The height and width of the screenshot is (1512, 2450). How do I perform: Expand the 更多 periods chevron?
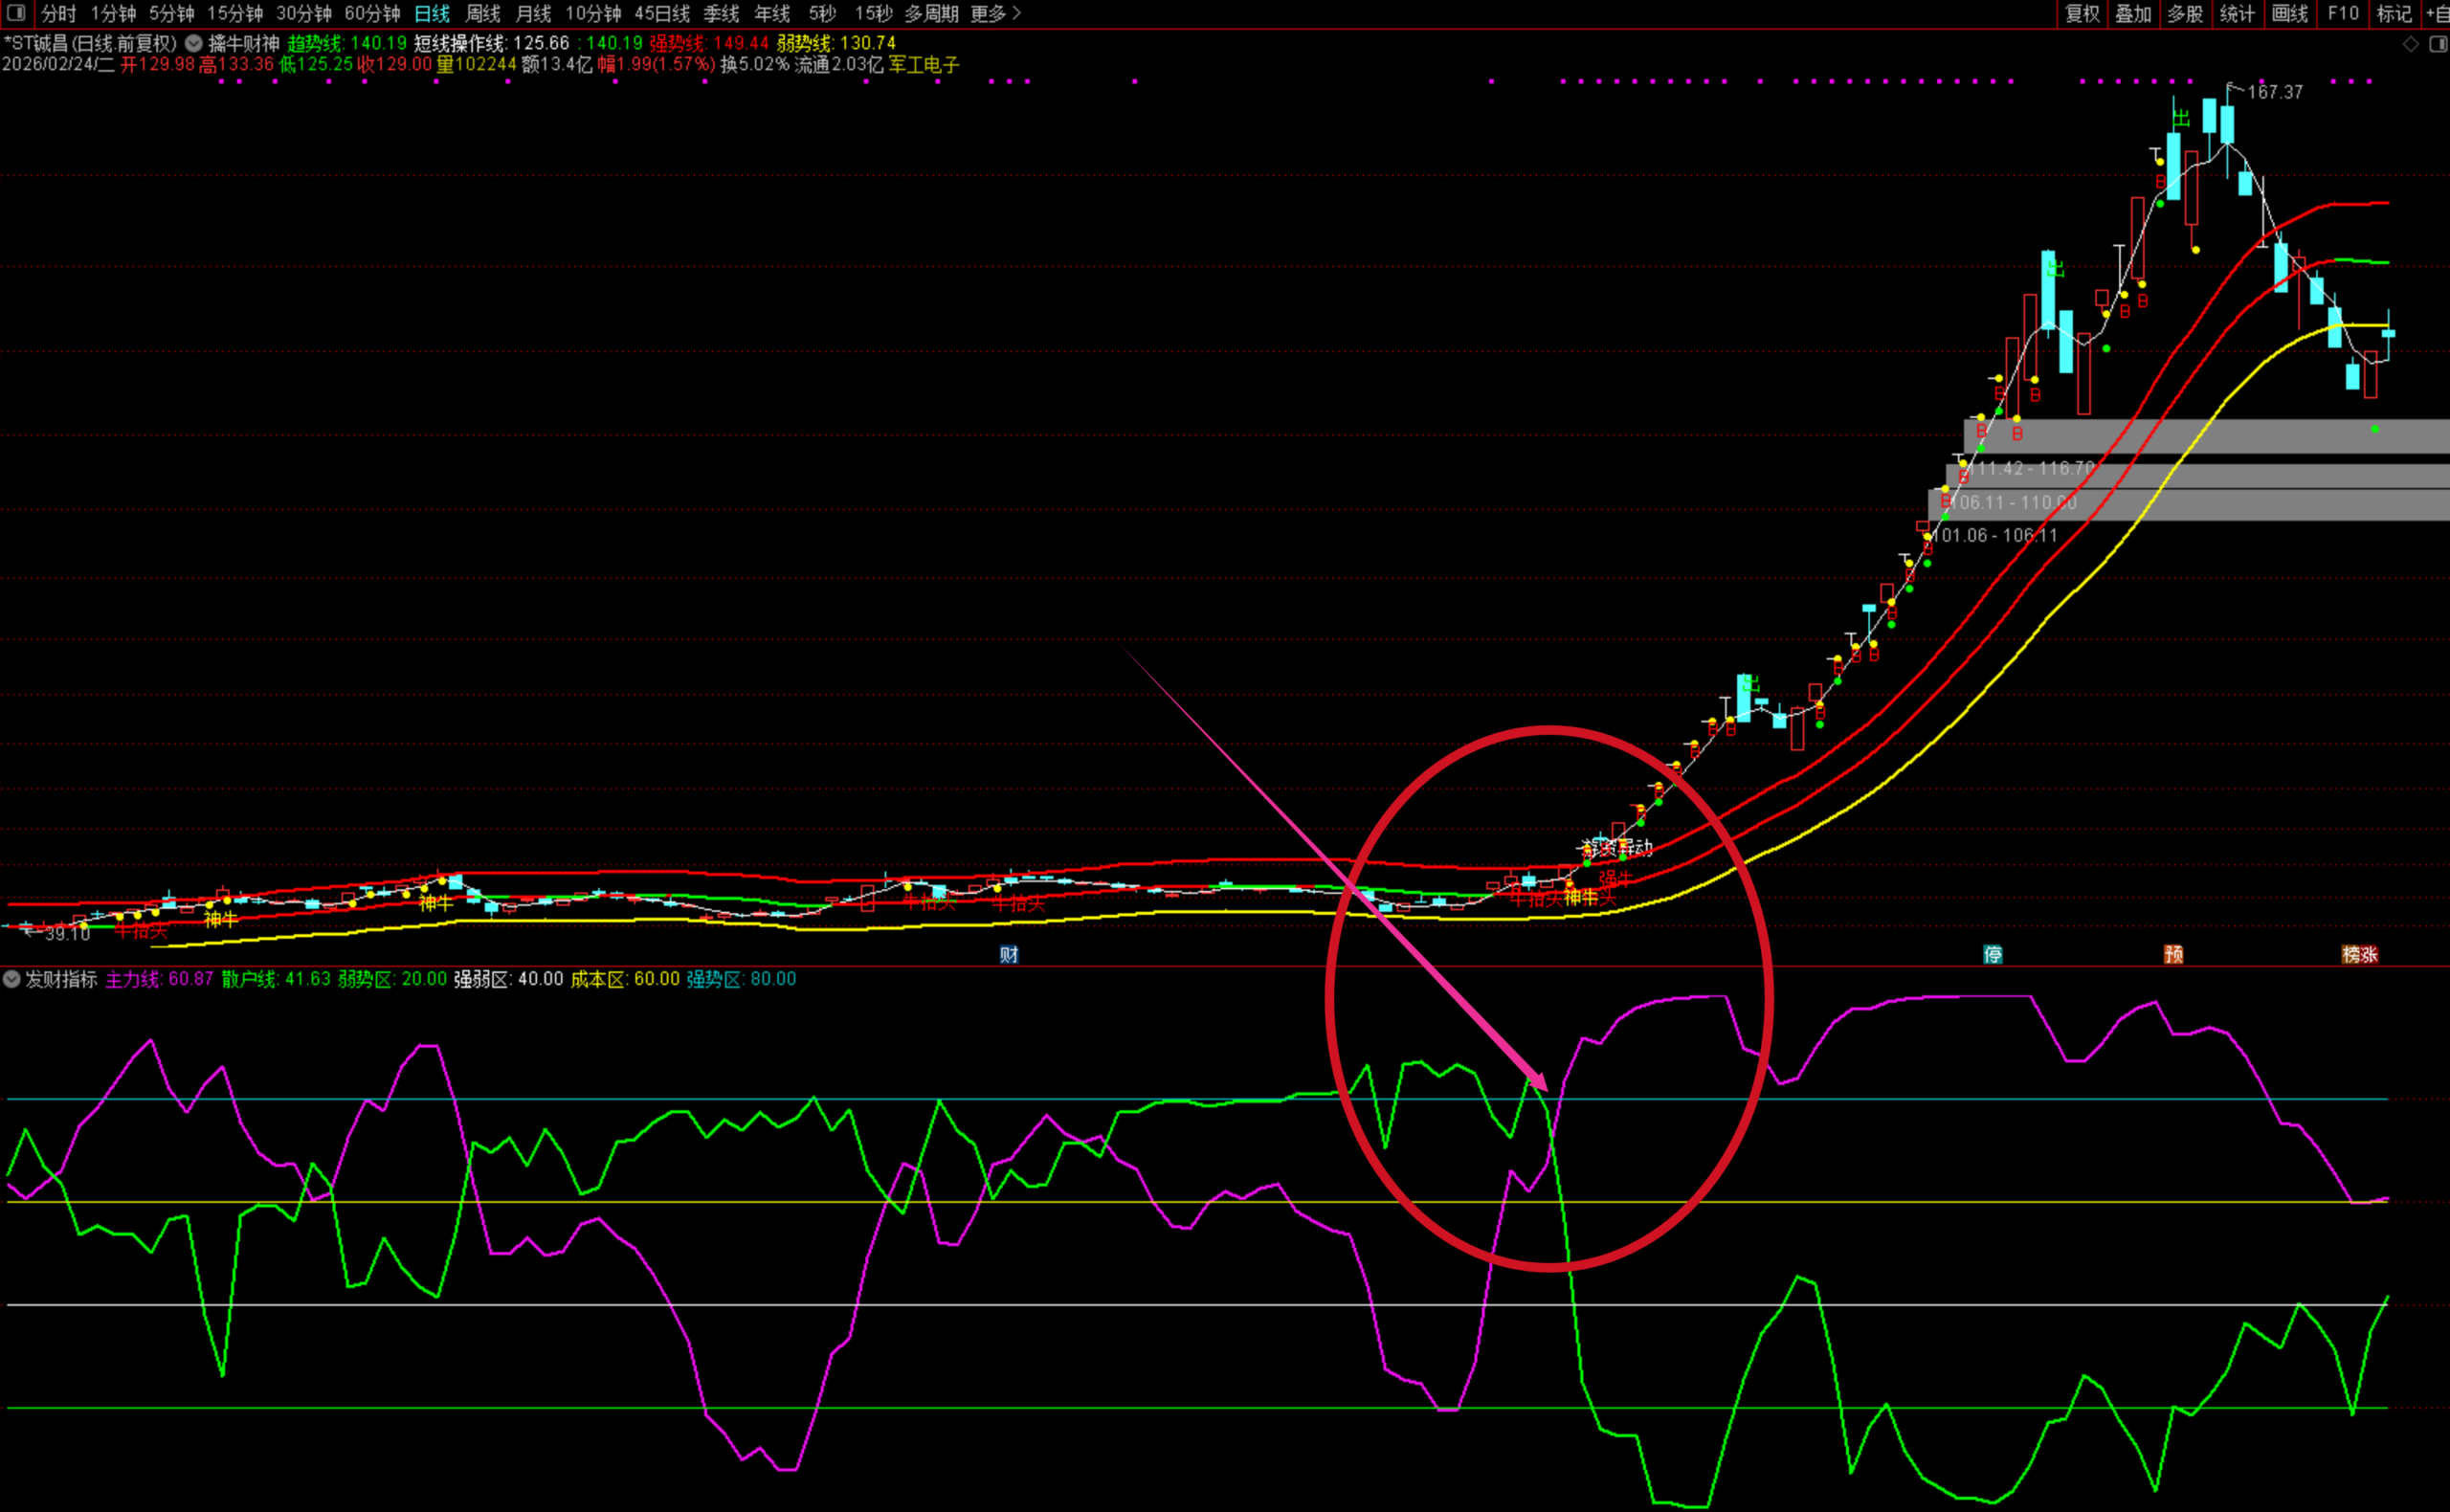[1017, 13]
